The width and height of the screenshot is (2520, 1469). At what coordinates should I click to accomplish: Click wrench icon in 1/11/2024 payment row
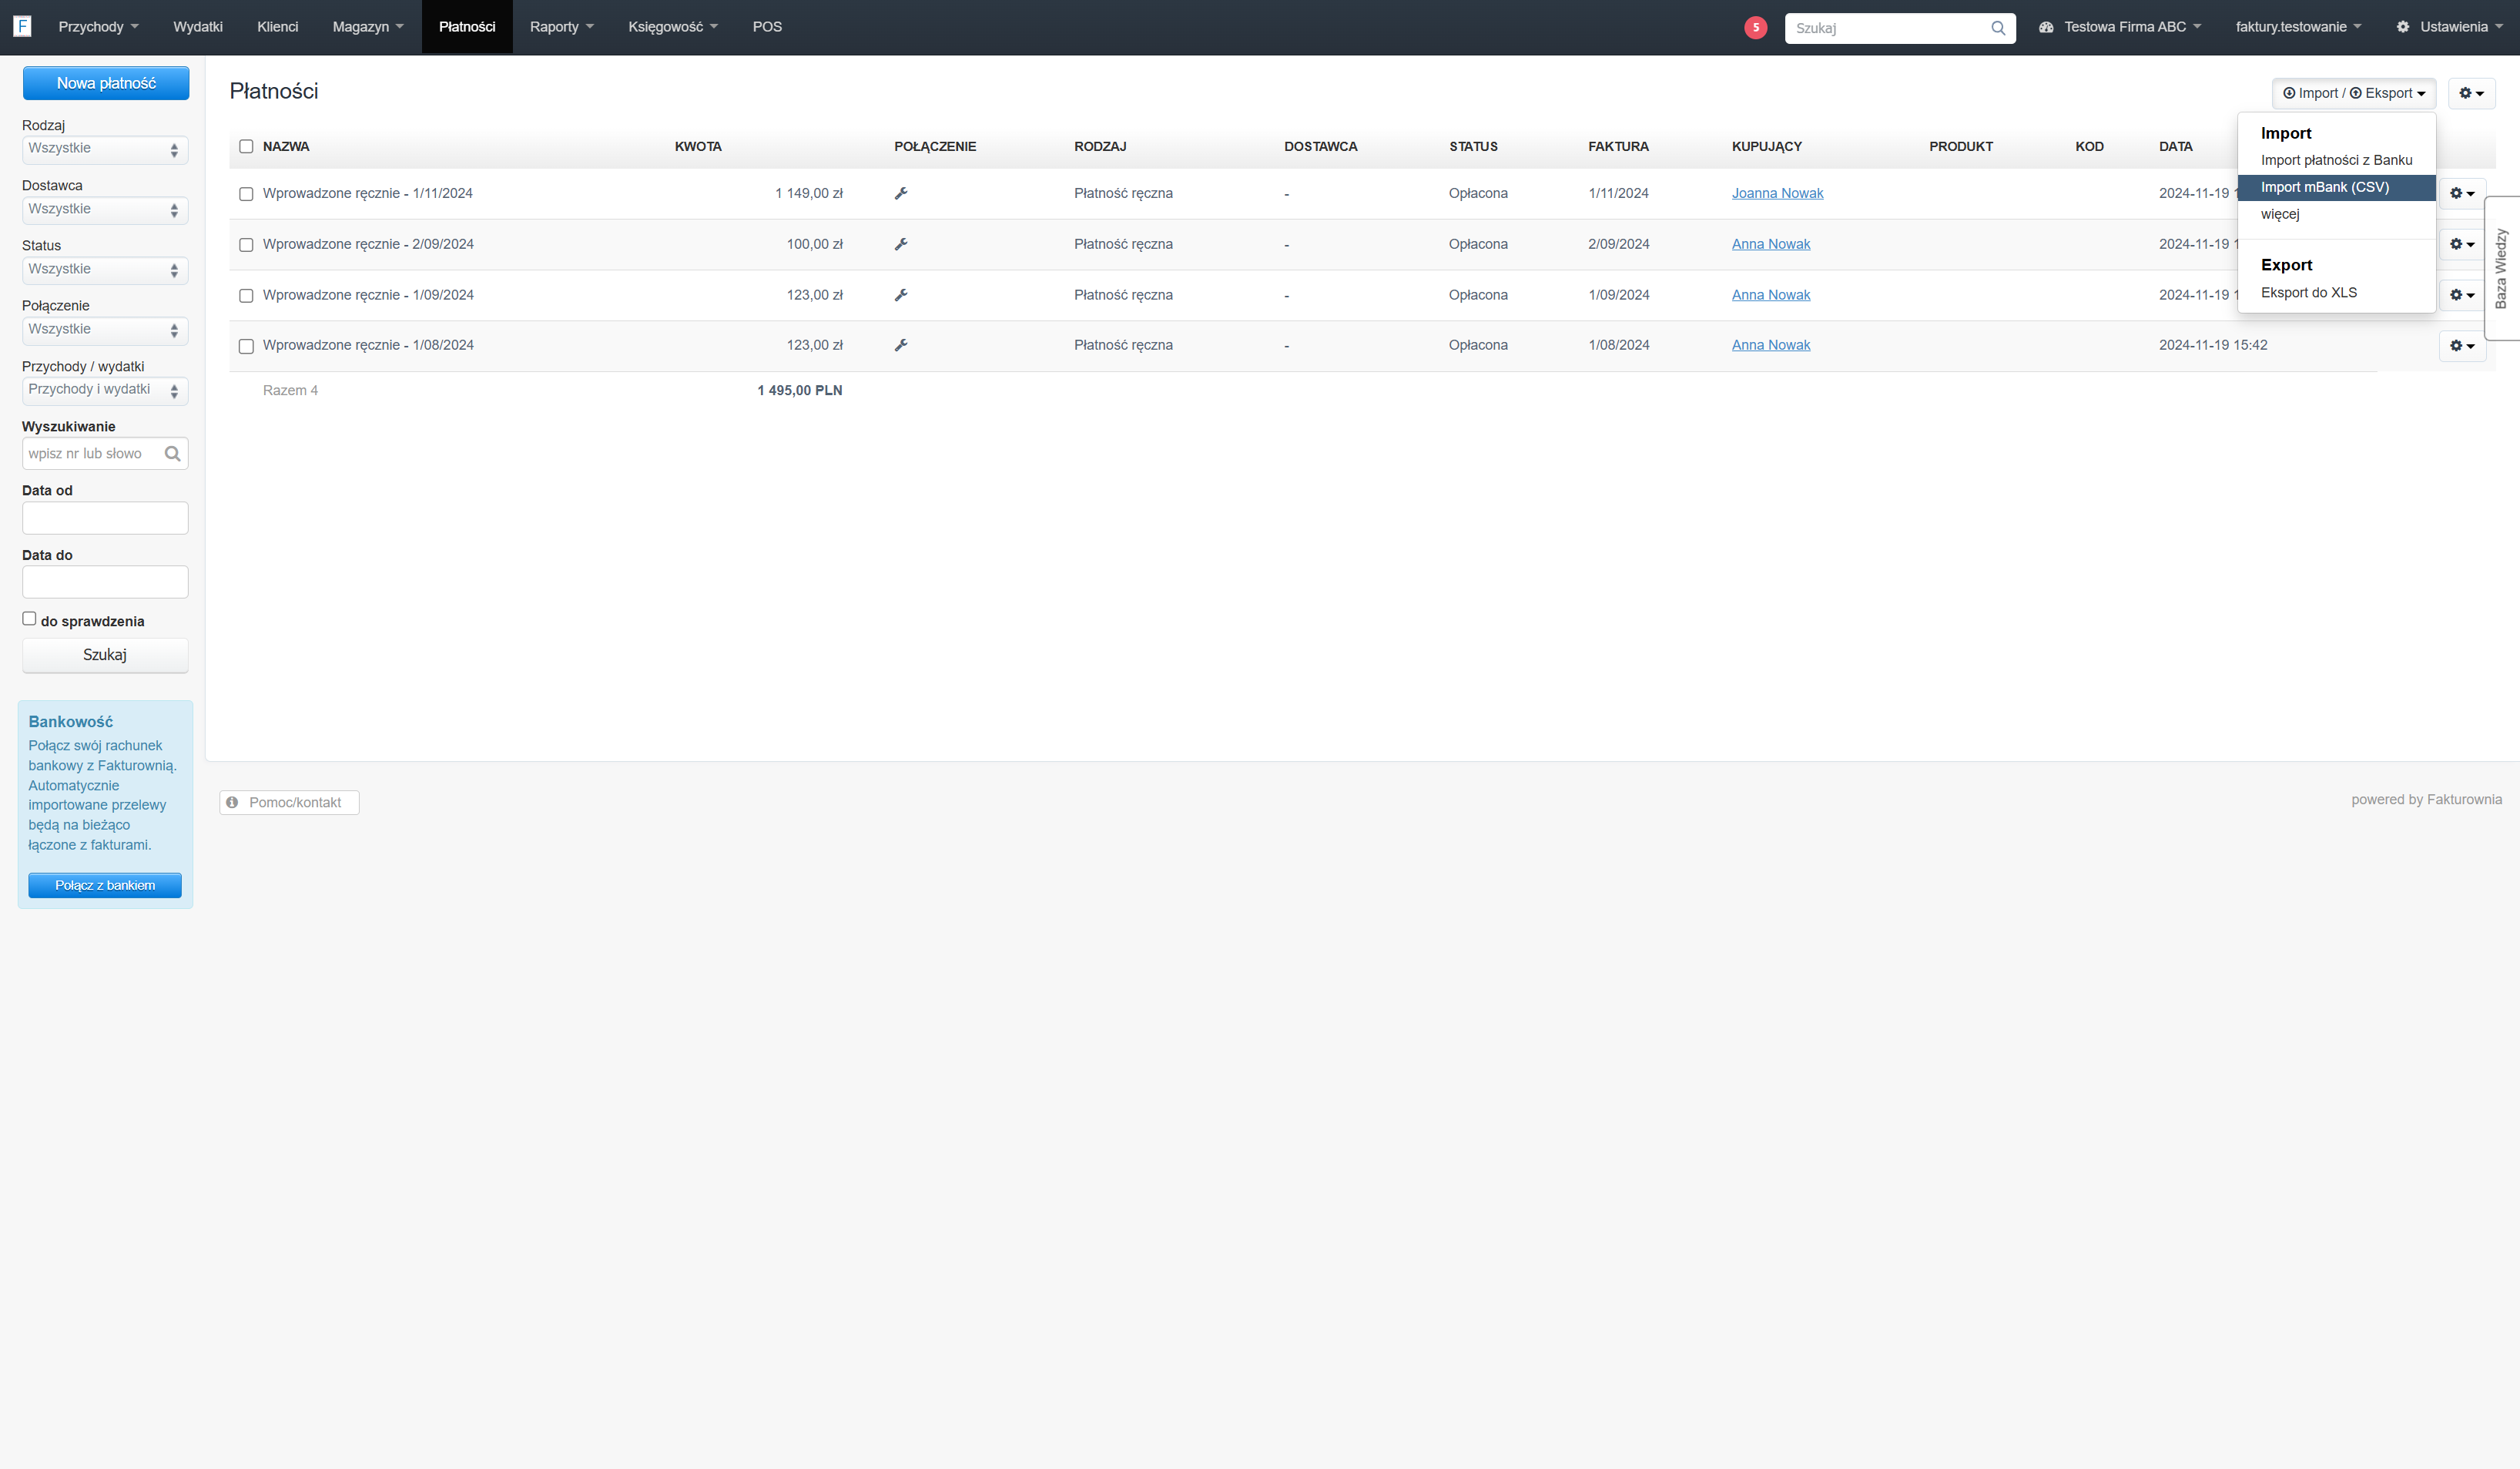coord(901,193)
